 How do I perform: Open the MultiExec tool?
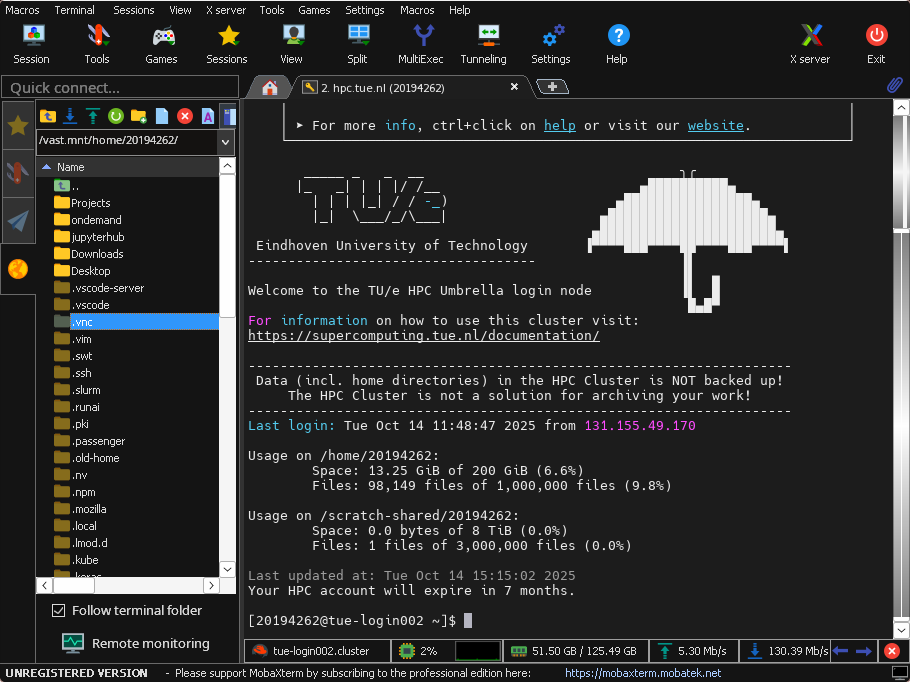point(421,43)
